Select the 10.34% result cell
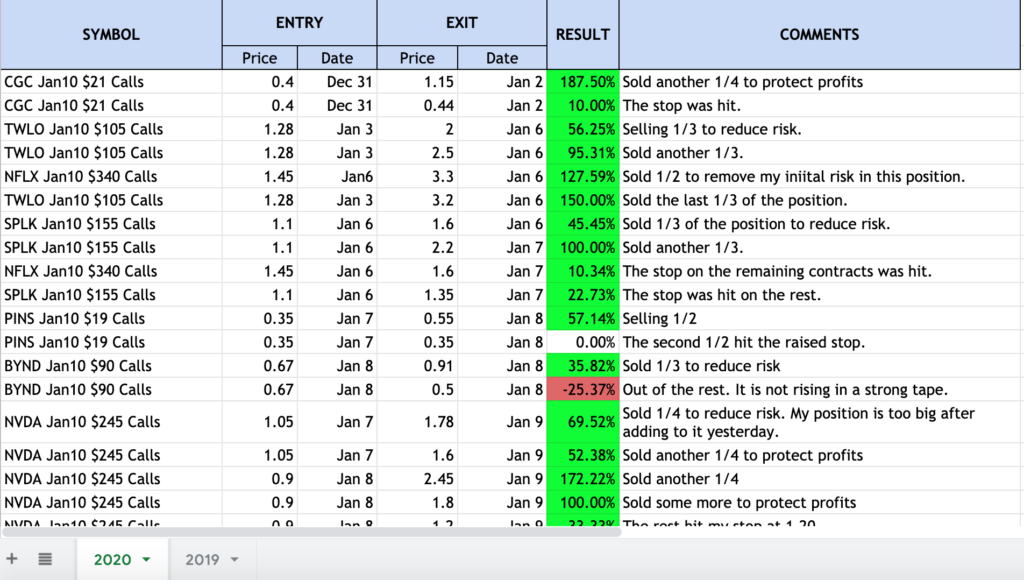This screenshot has width=1024, height=580. click(583, 271)
